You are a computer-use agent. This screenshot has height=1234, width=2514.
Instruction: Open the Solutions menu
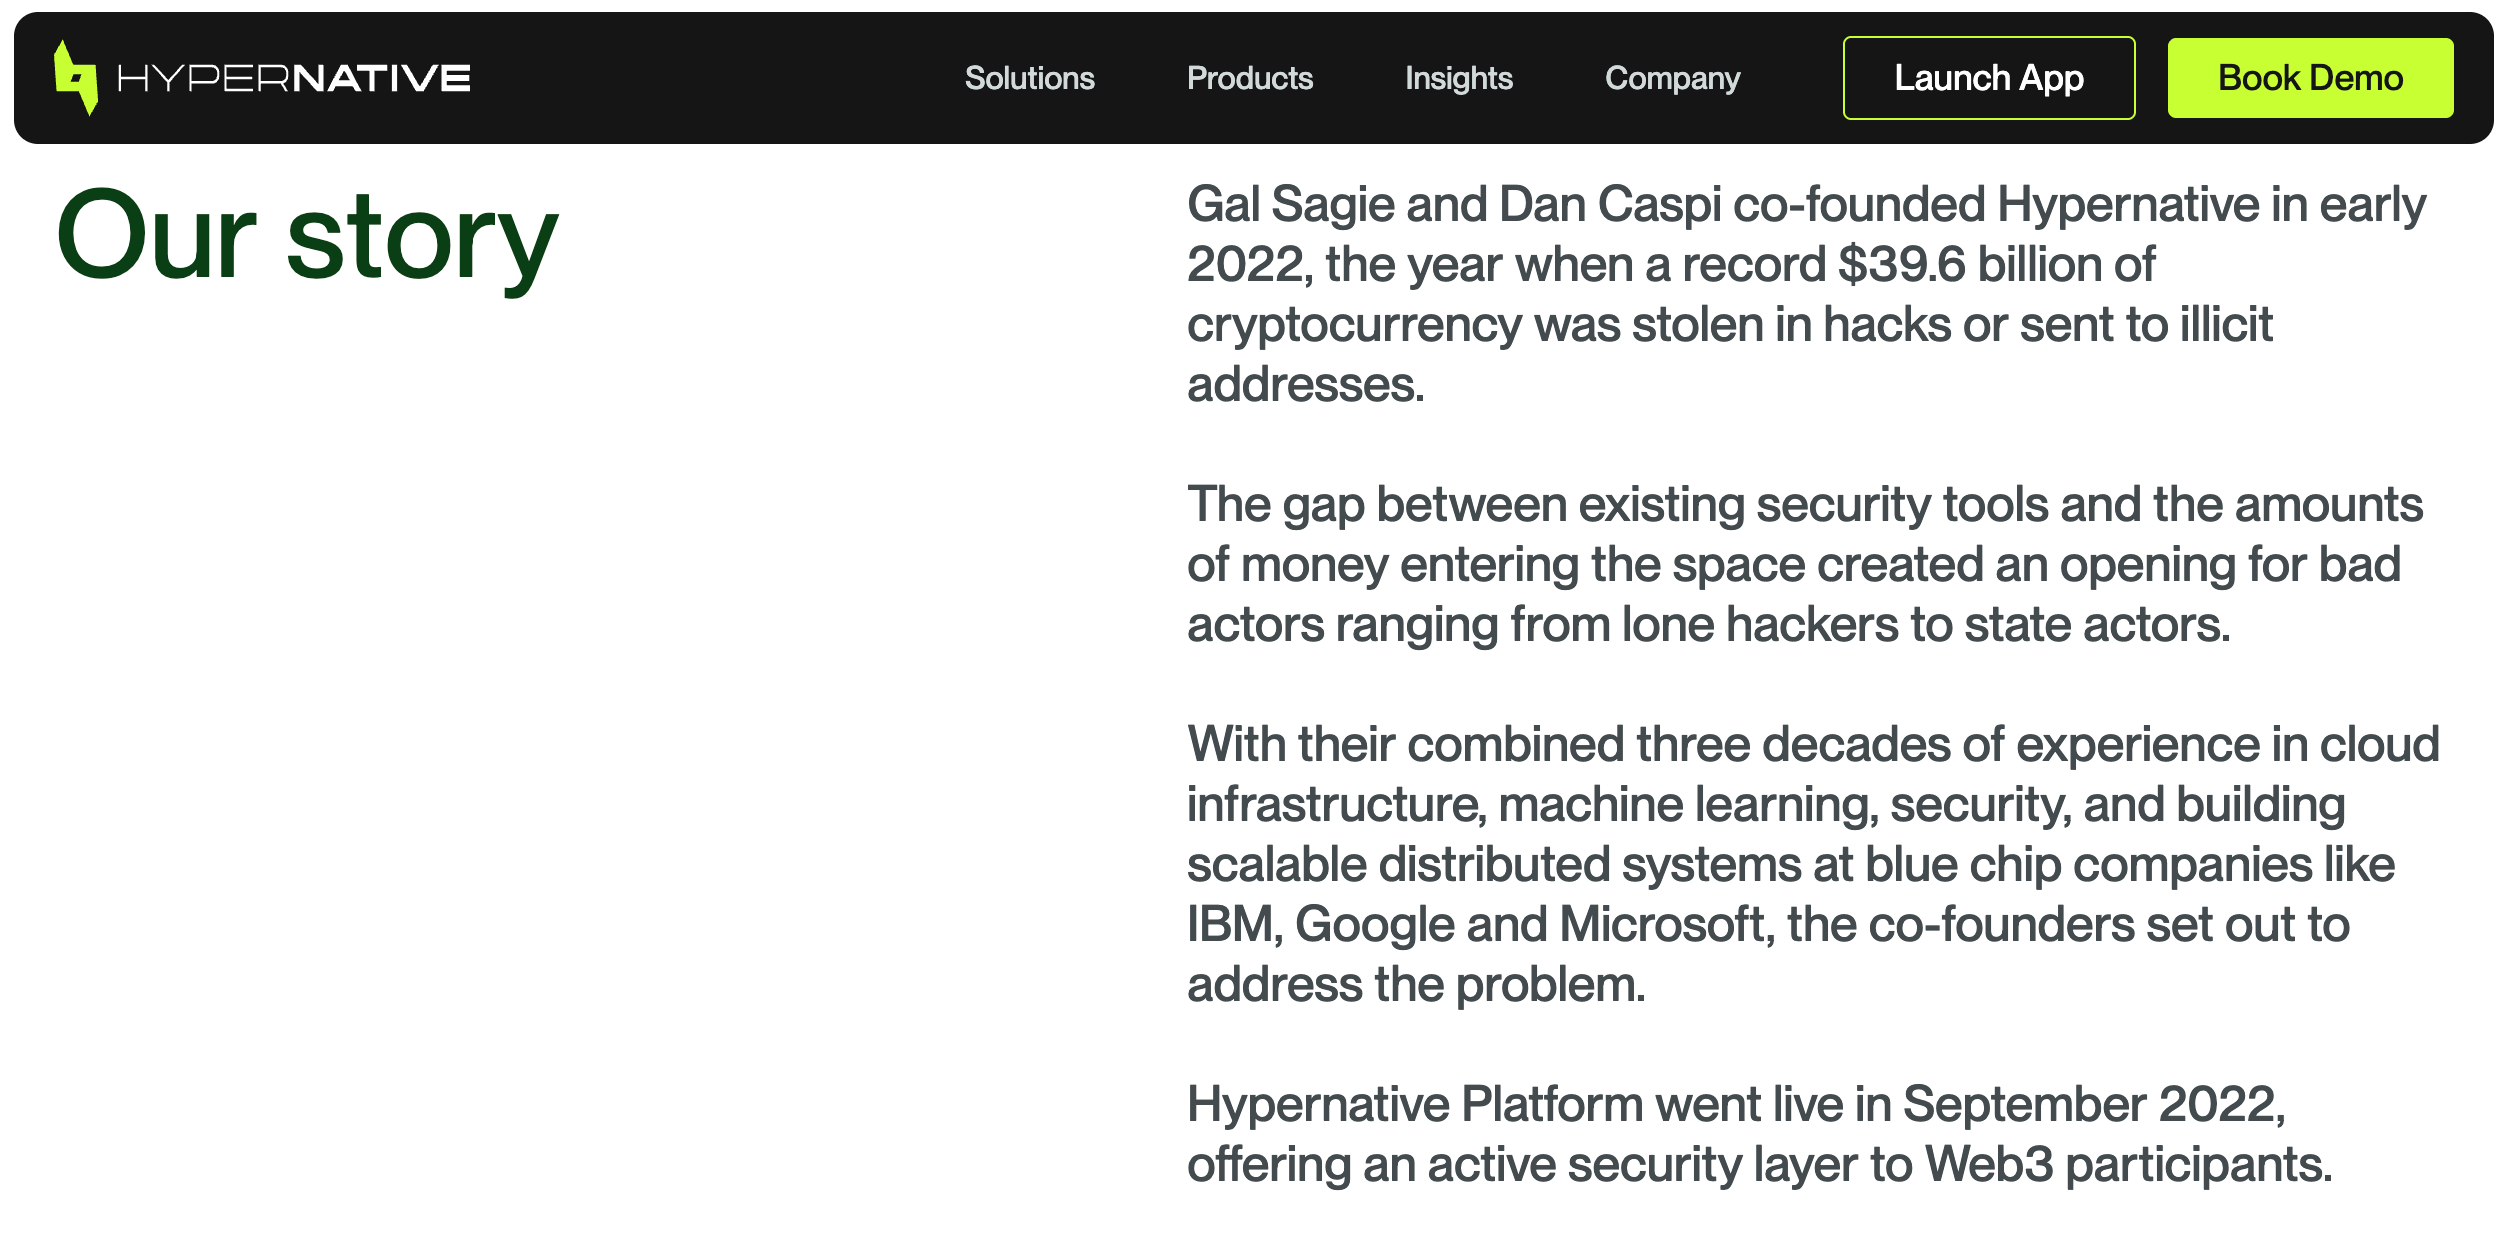pyautogui.click(x=1029, y=78)
